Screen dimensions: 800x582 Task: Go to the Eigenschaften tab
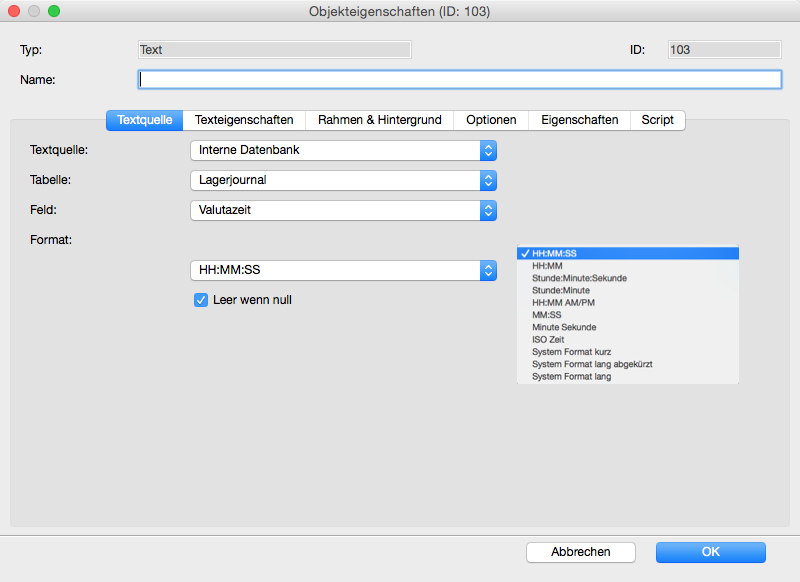tap(579, 120)
